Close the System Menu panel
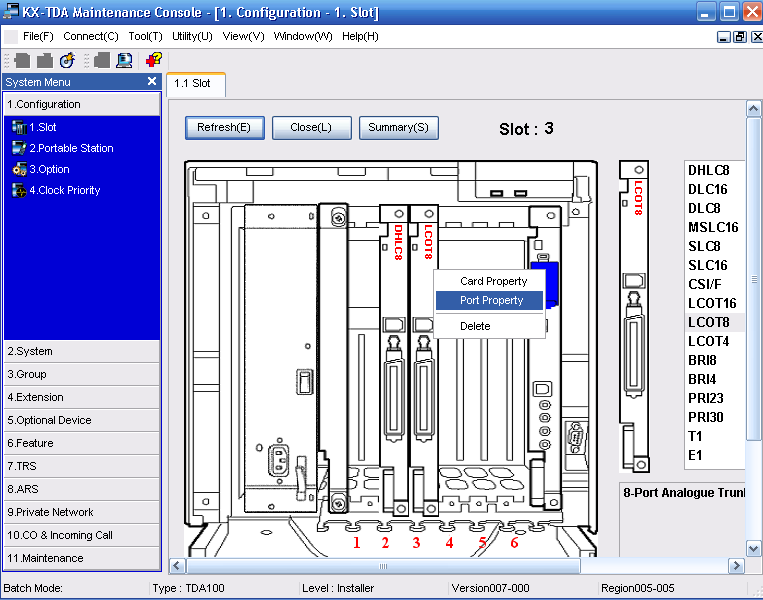The height and width of the screenshot is (600, 763). [x=152, y=81]
